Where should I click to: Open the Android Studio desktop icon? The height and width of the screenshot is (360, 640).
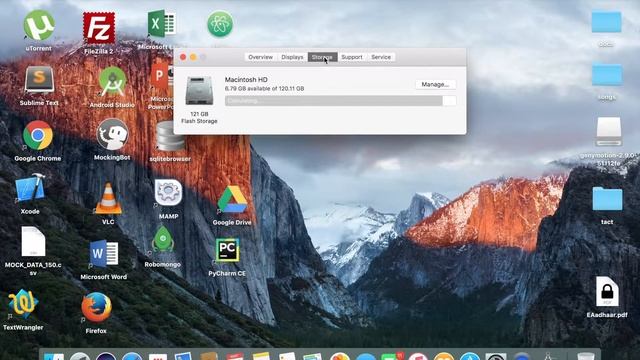pos(112,82)
